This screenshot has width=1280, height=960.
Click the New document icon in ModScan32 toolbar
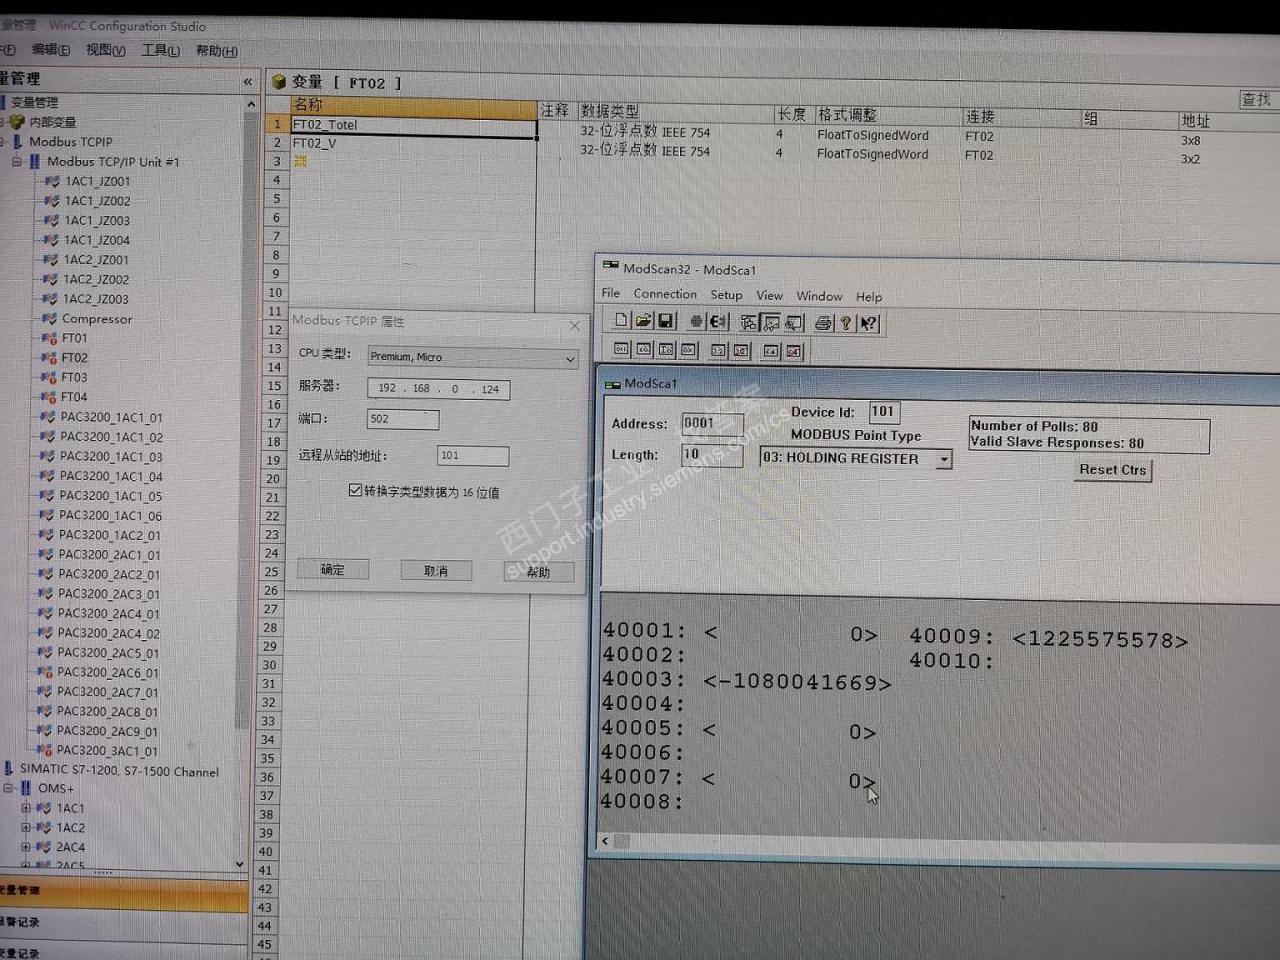tap(621, 321)
